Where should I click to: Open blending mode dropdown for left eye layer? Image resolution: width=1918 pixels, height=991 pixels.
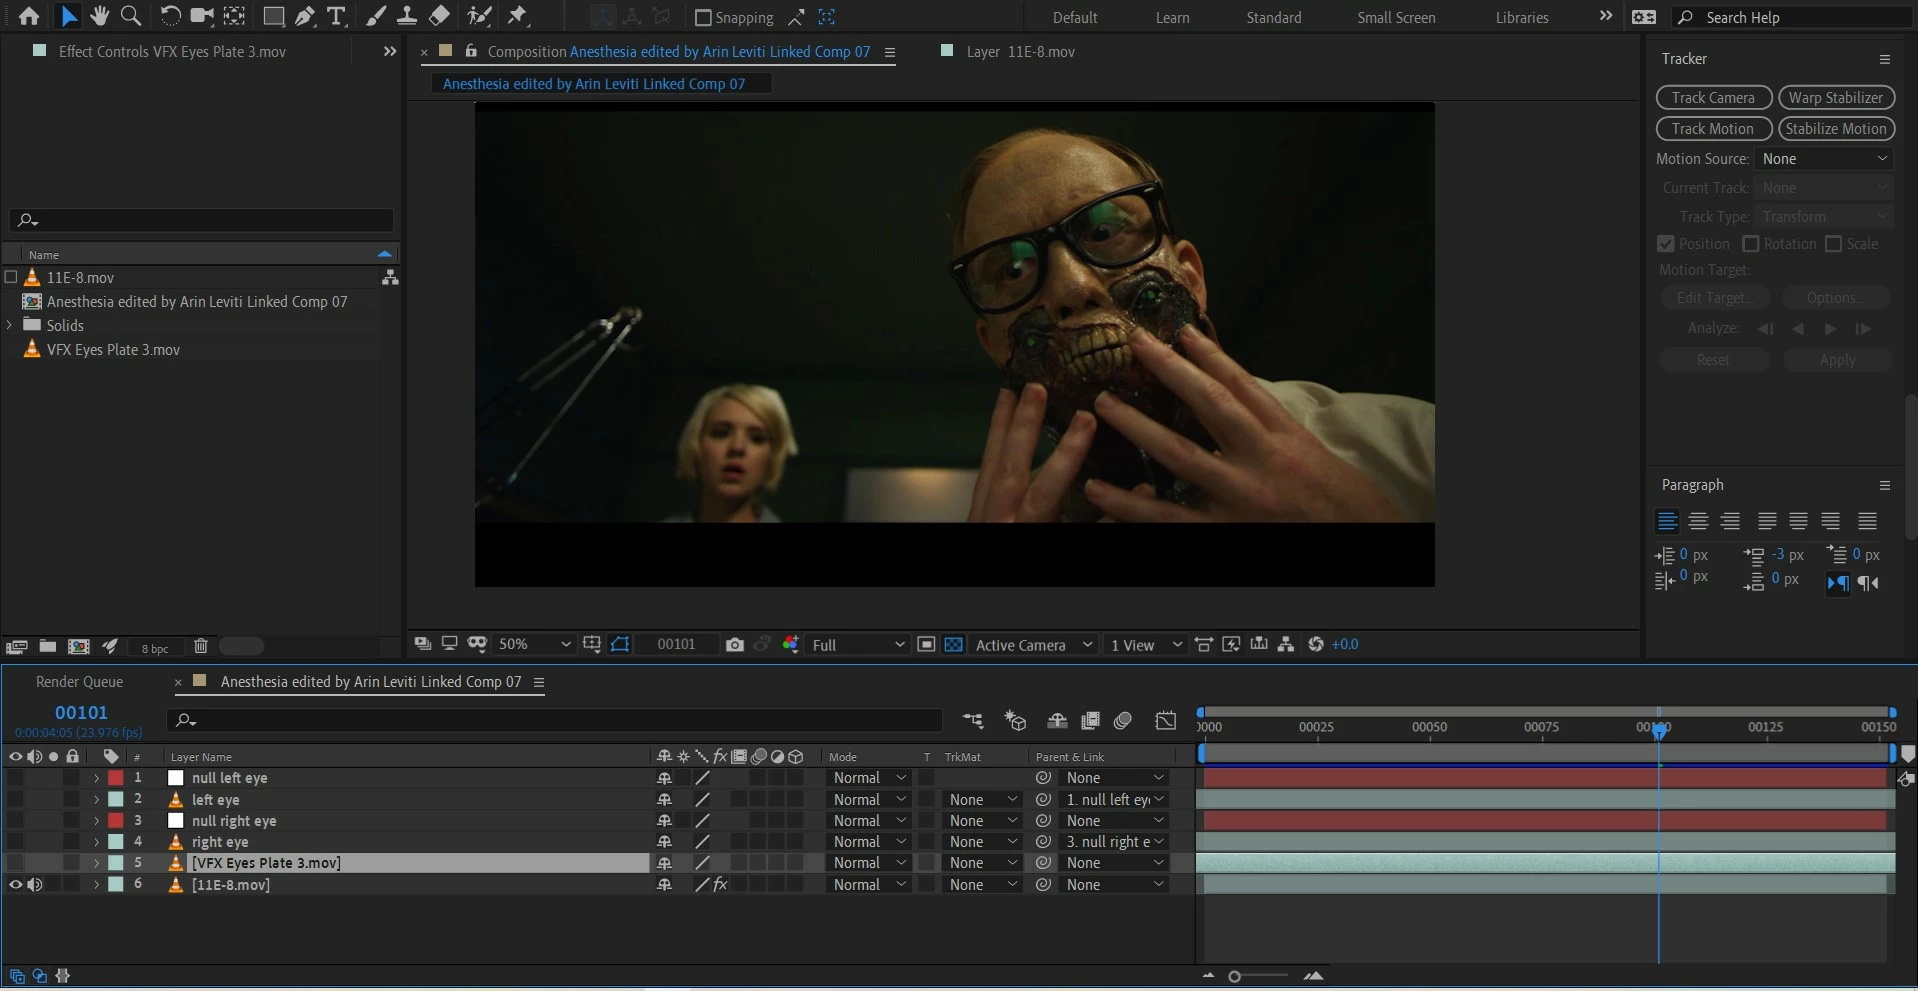869,800
